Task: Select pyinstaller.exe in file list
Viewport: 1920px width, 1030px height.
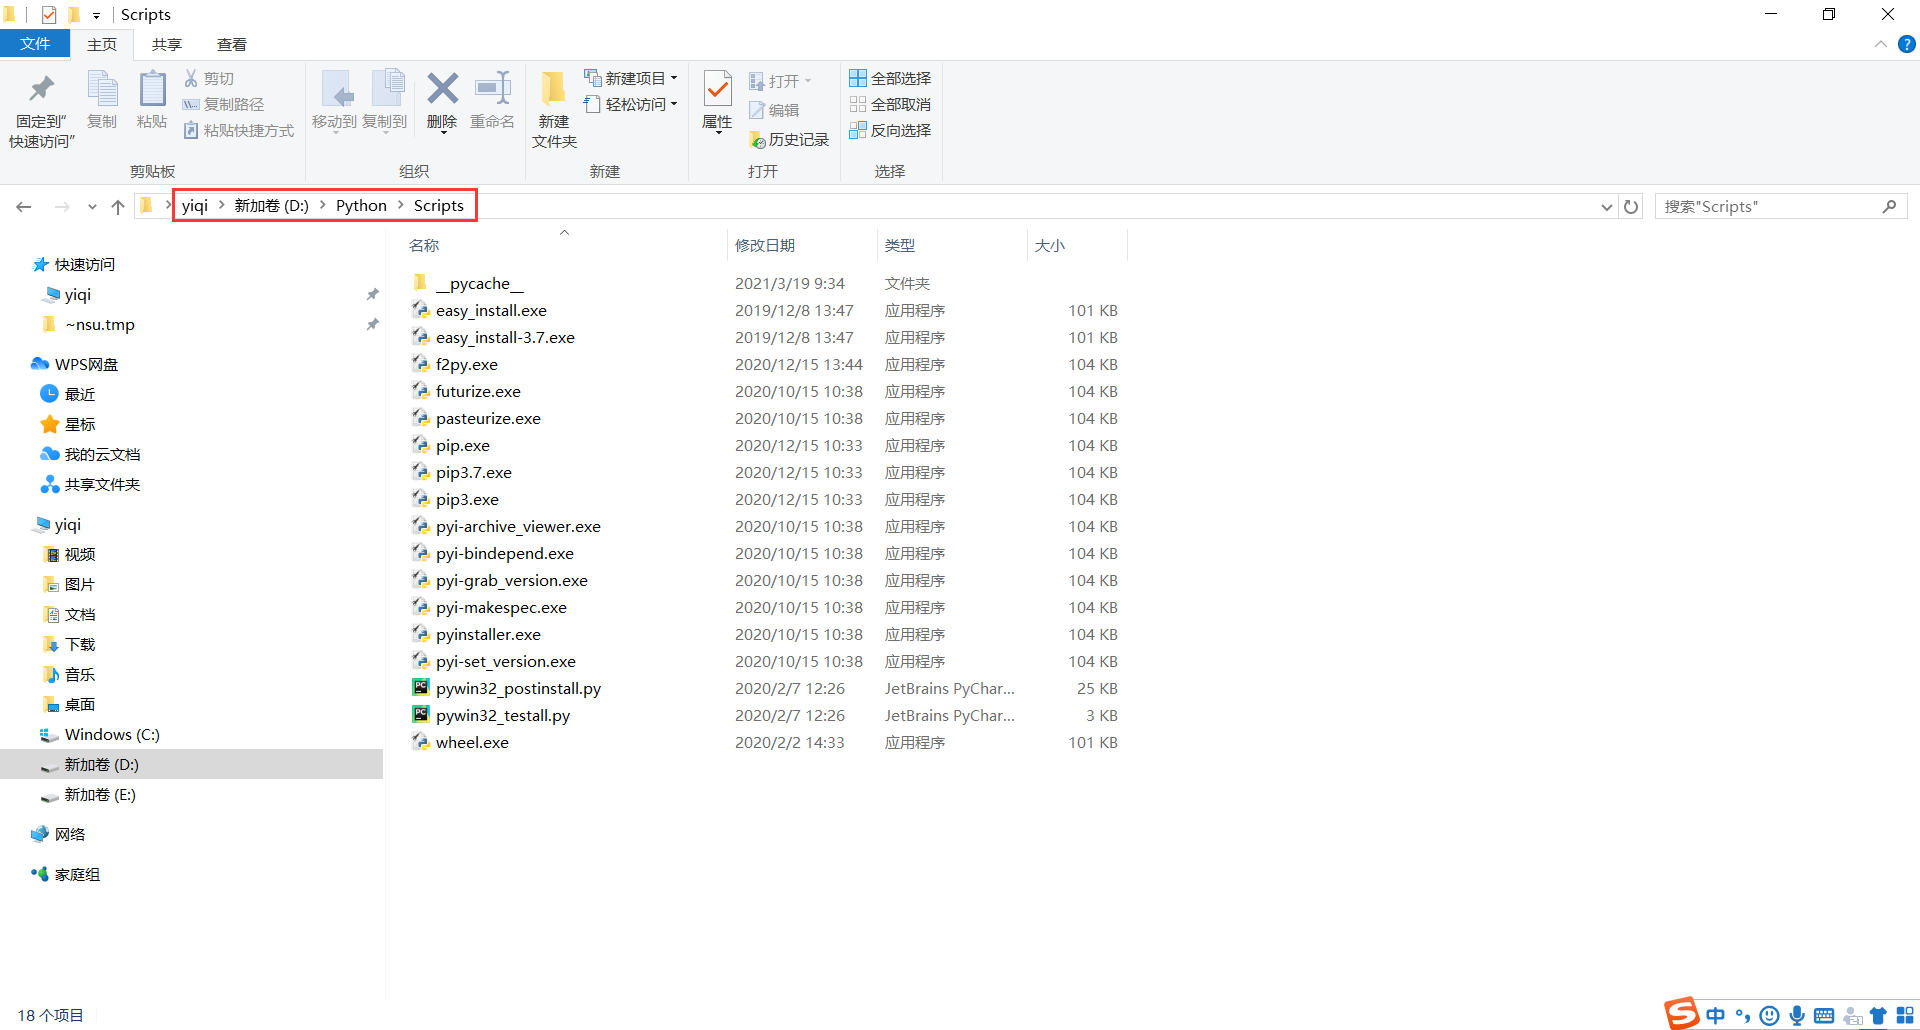Action: point(488,634)
